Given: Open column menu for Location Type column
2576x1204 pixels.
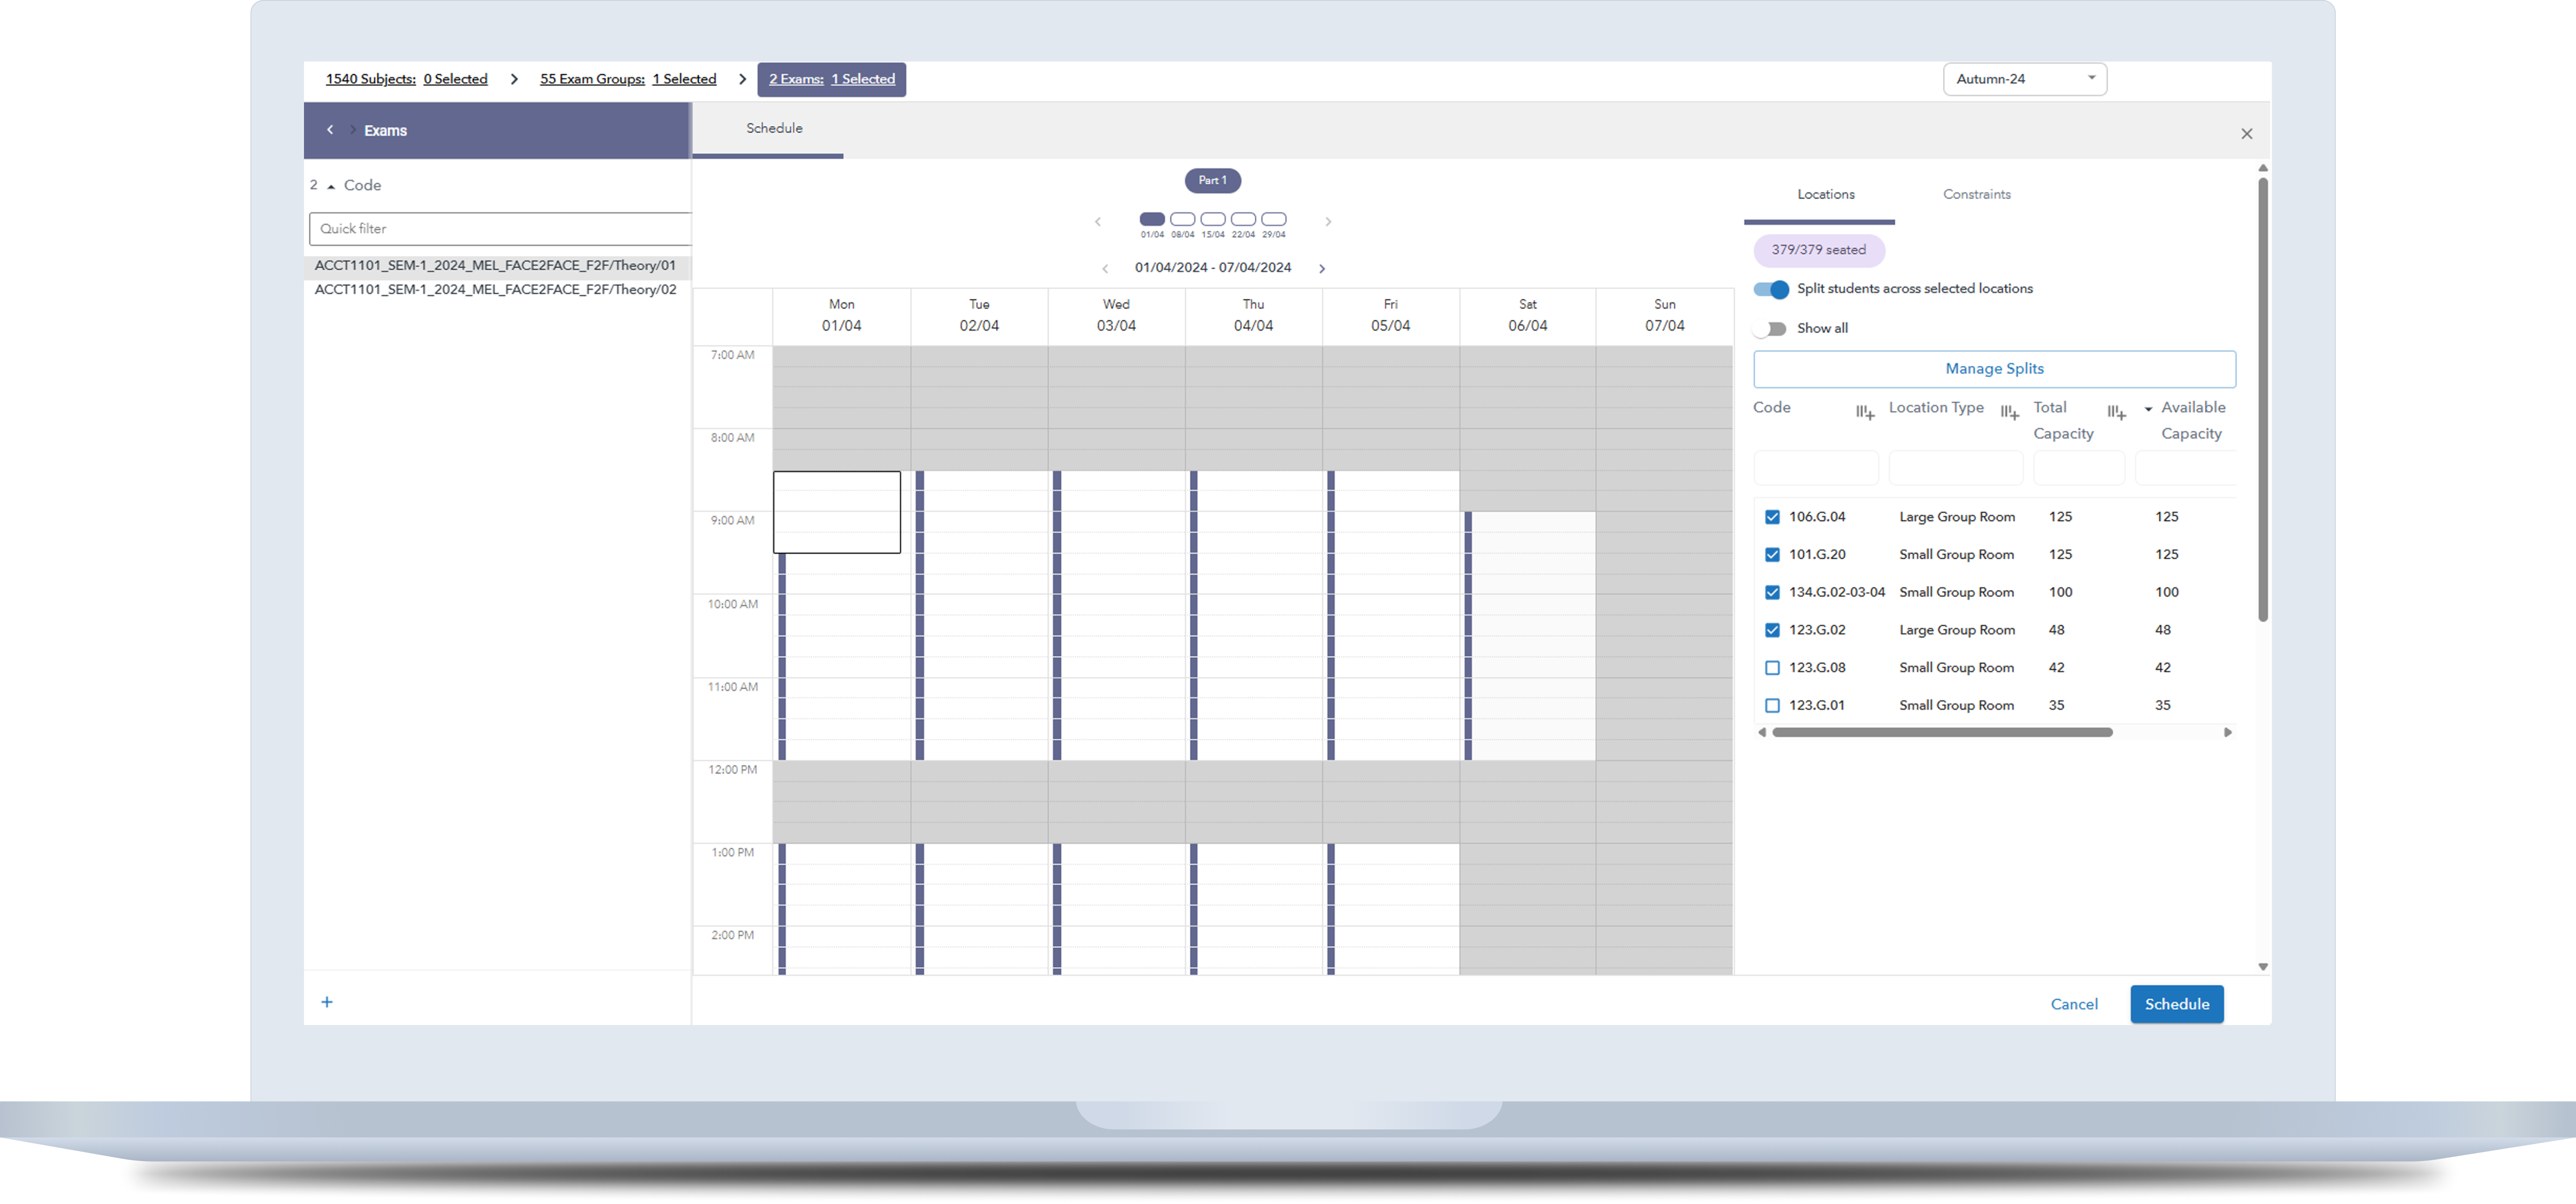Looking at the screenshot, I should pyautogui.click(x=2009, y=412).
